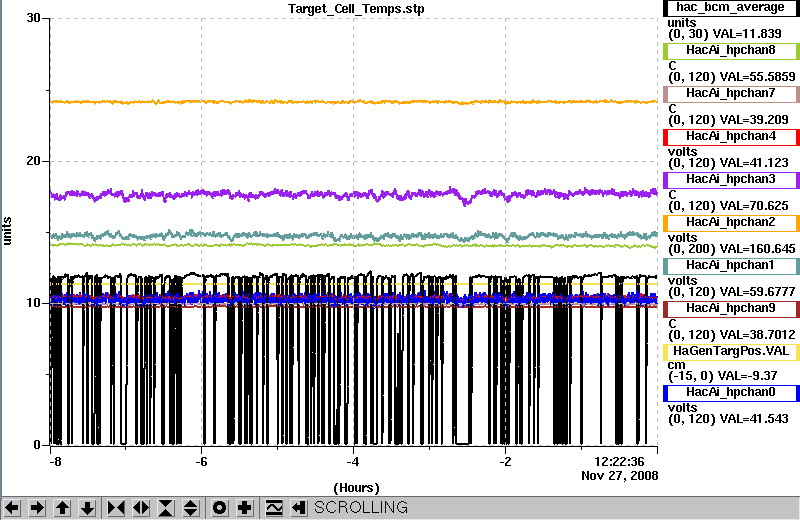Pan the plot right with right arrow
This screenshot has height=520, width=800.
[x=37, y=508]
